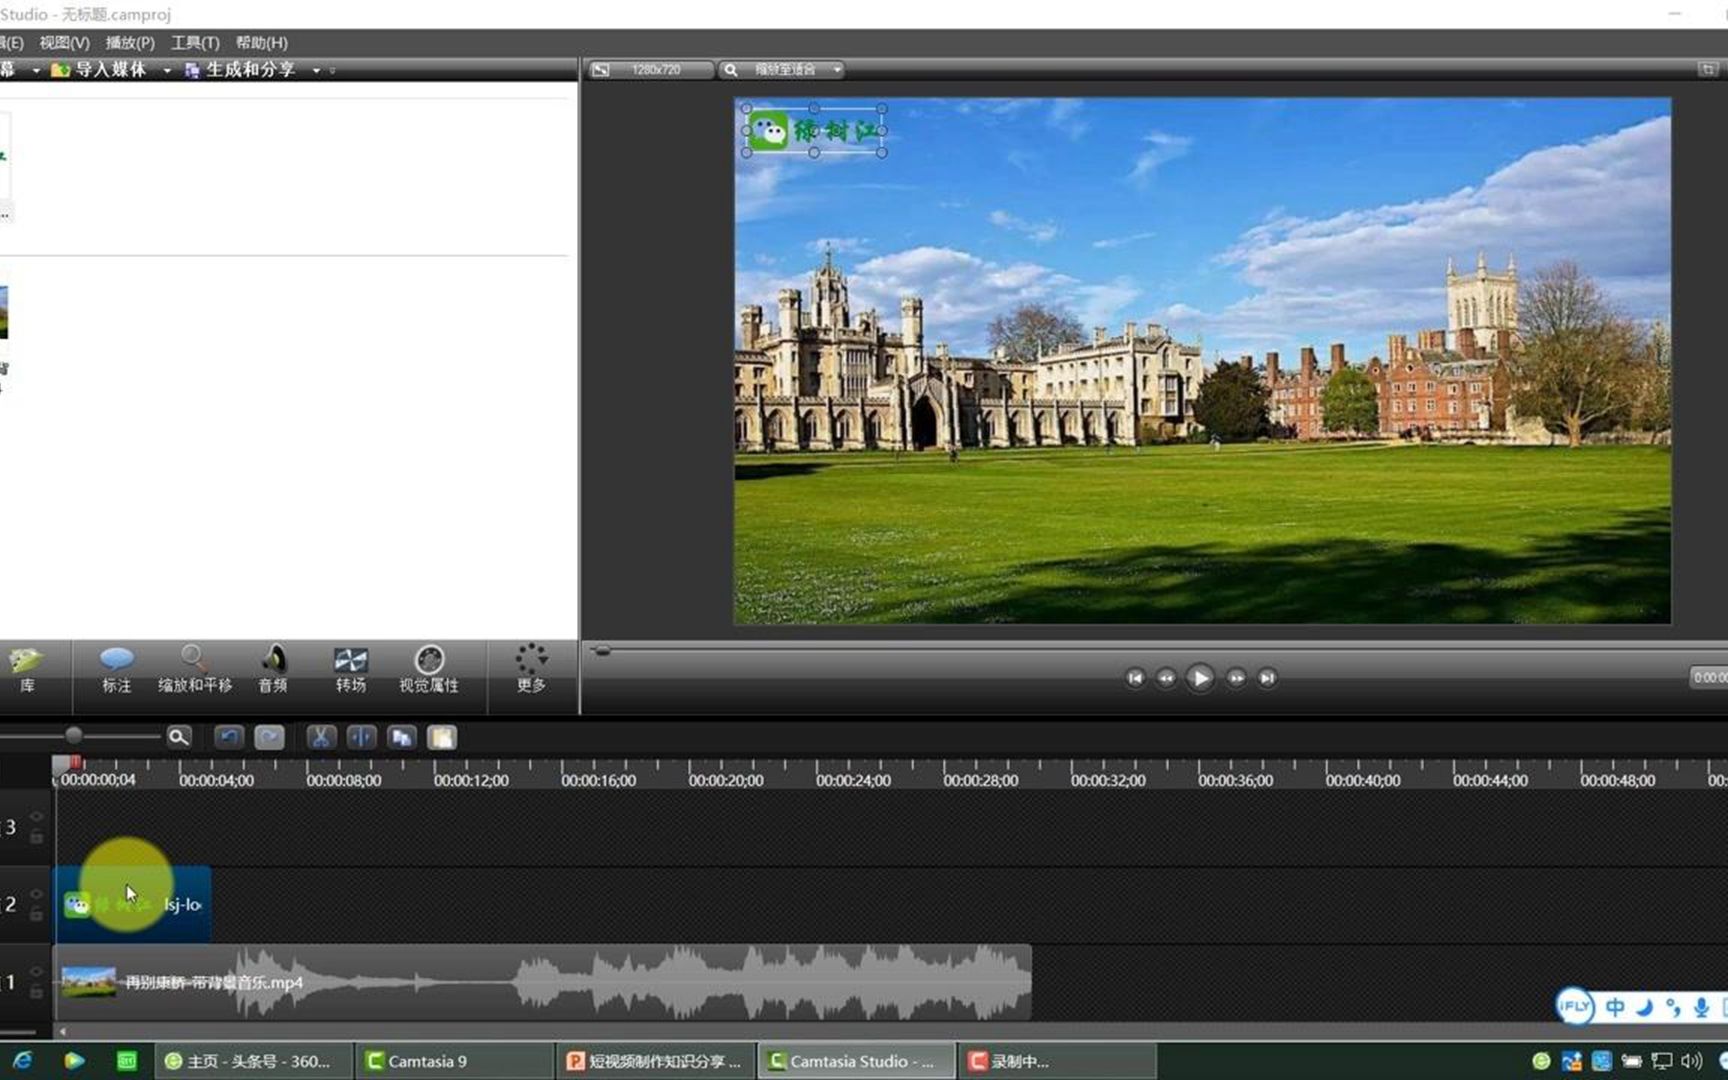Open the View (视图) menu

coord(64,43)
